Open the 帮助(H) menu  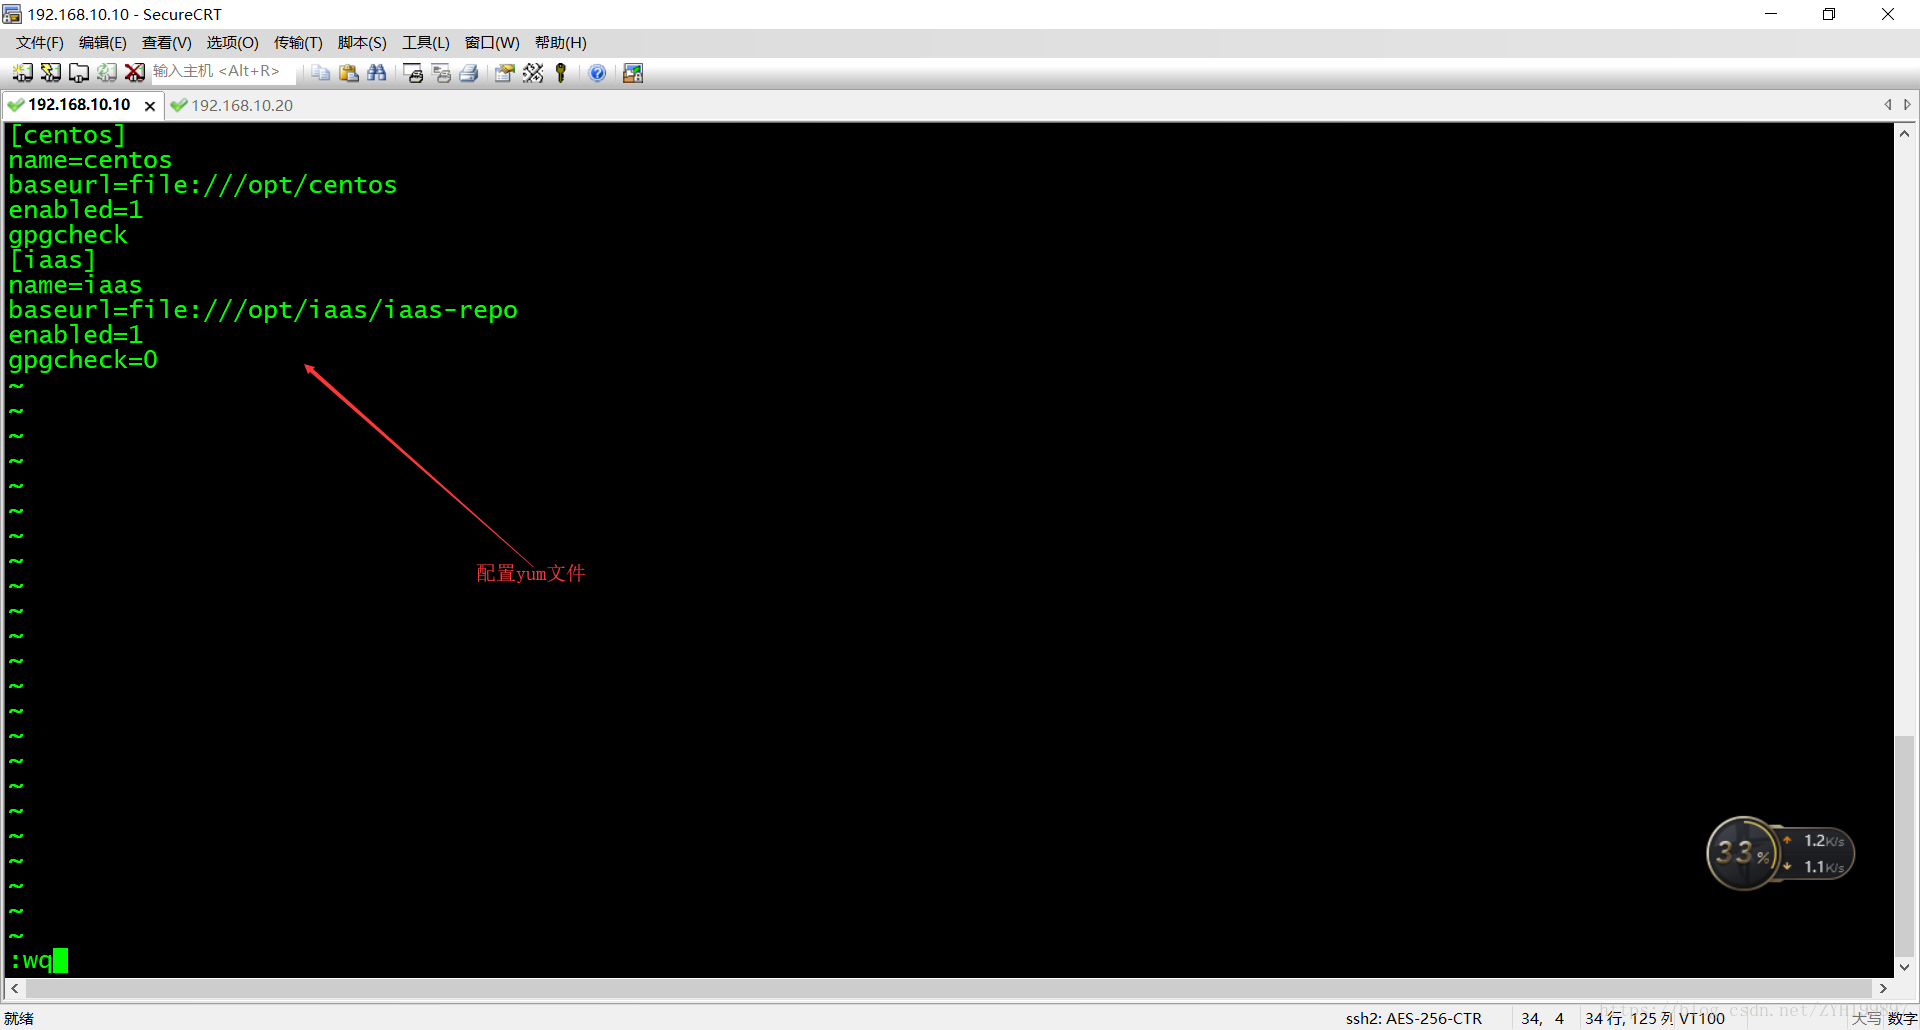(x=560, y=42)
